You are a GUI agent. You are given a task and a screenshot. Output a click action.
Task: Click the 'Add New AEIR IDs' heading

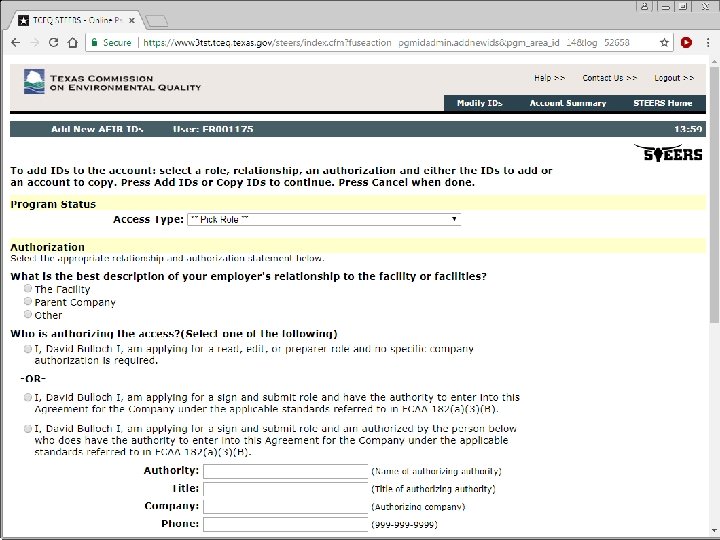point(97,129)
